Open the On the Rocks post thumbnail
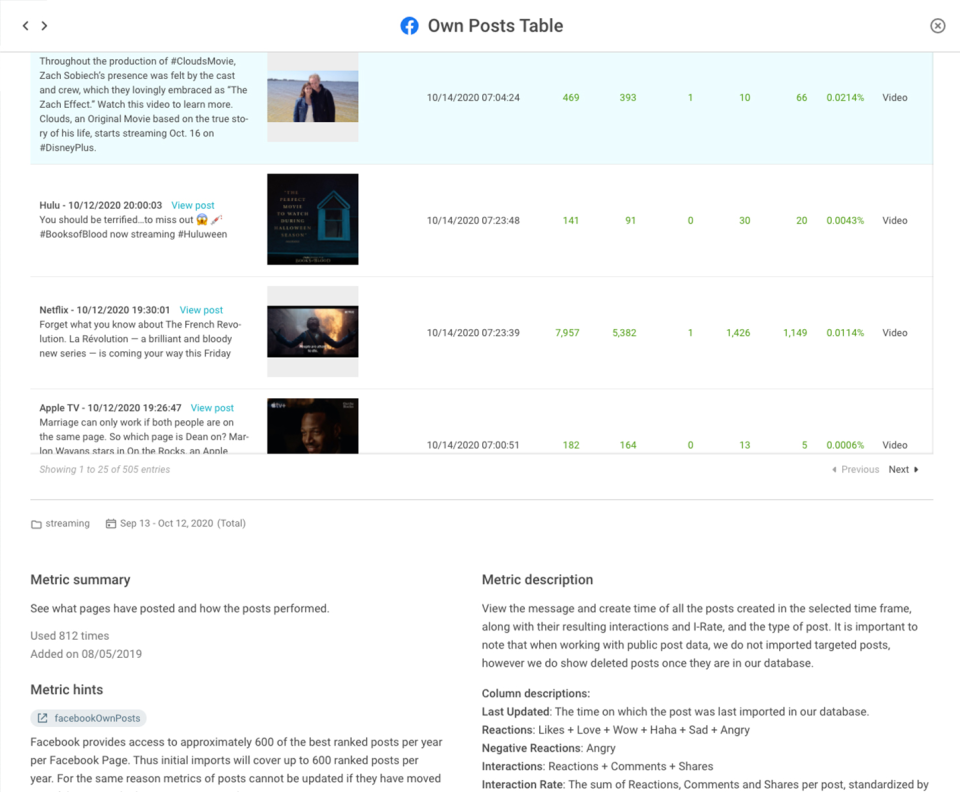The image size is (960, 792). [311, 427]
